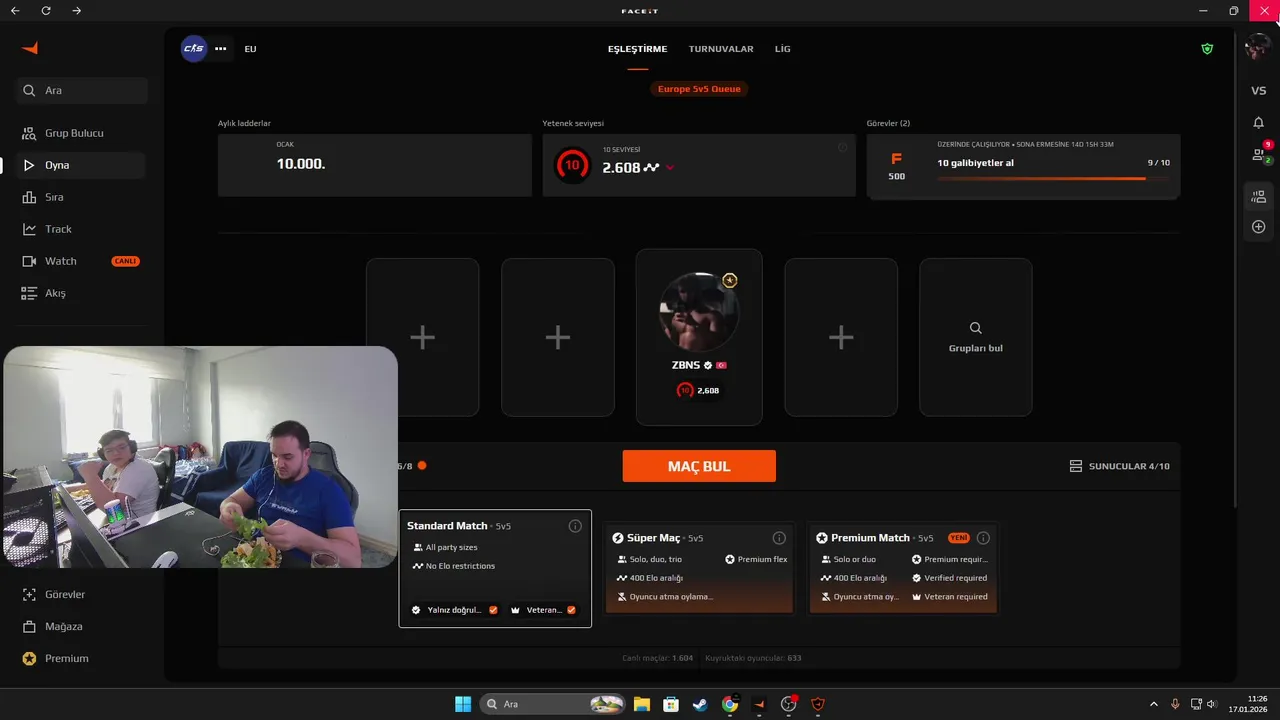Open the three-dots game switcher menu
The height and width of the screenshot is (720, 1280).
click(221, 48)
